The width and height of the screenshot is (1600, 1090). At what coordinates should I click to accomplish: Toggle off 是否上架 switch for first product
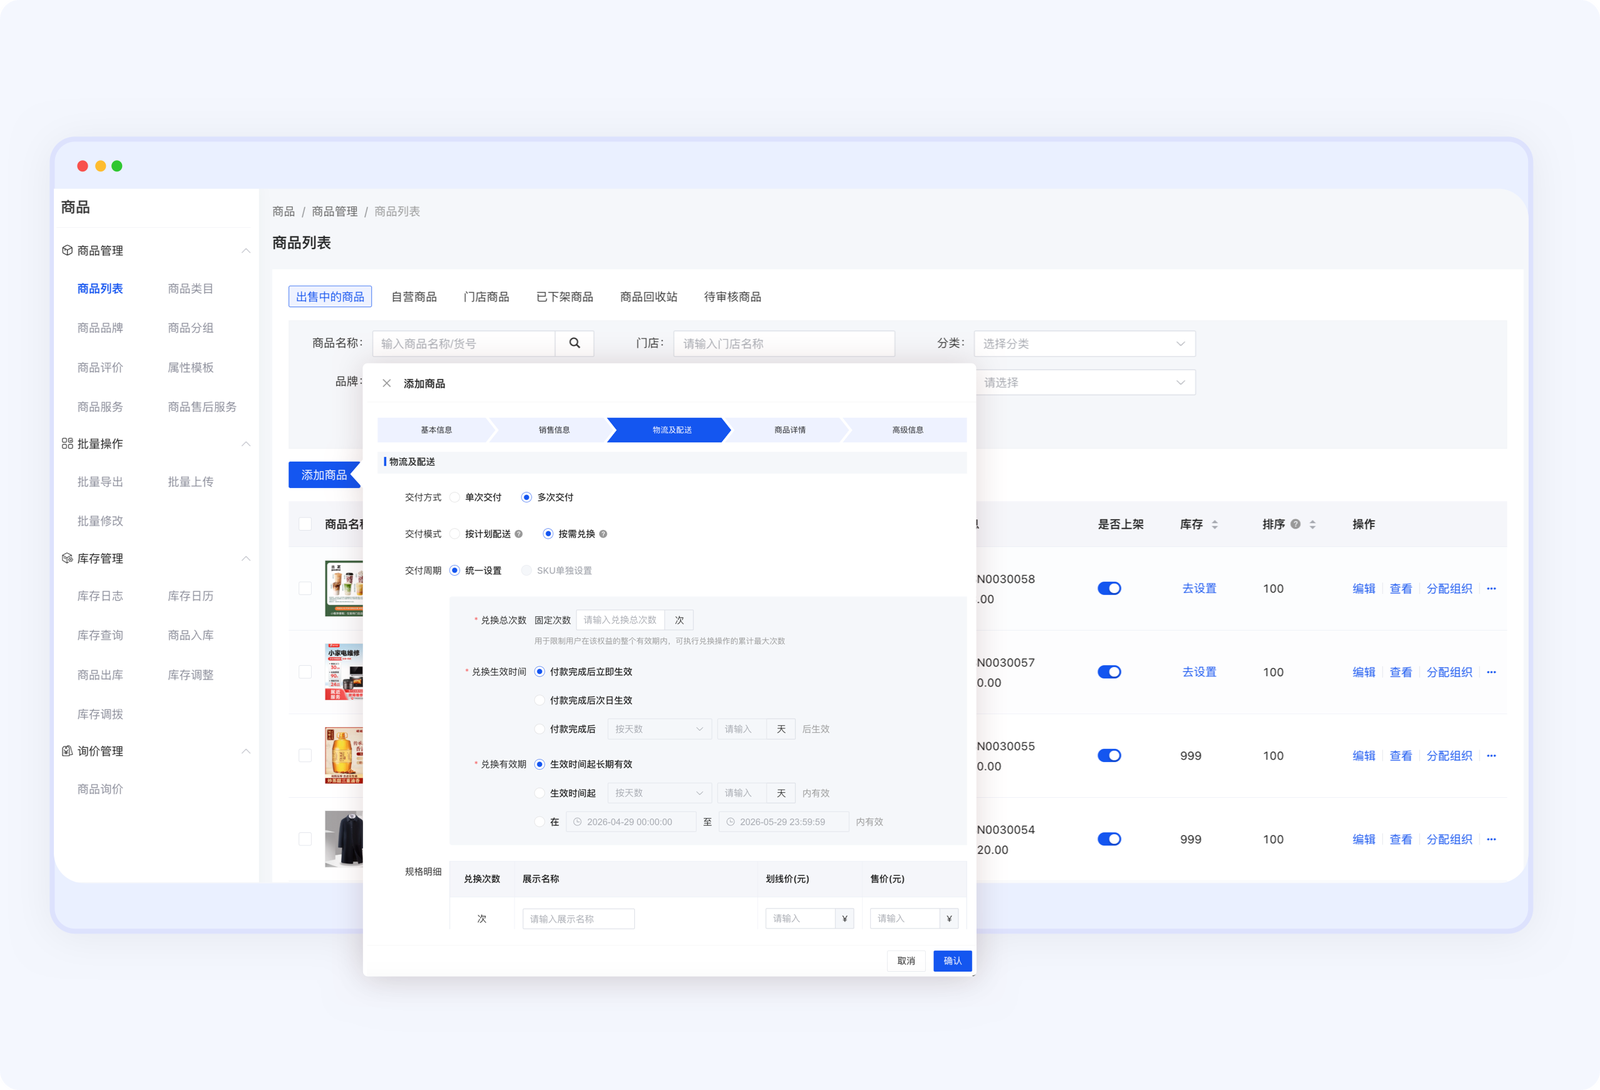pos(1109,589)
